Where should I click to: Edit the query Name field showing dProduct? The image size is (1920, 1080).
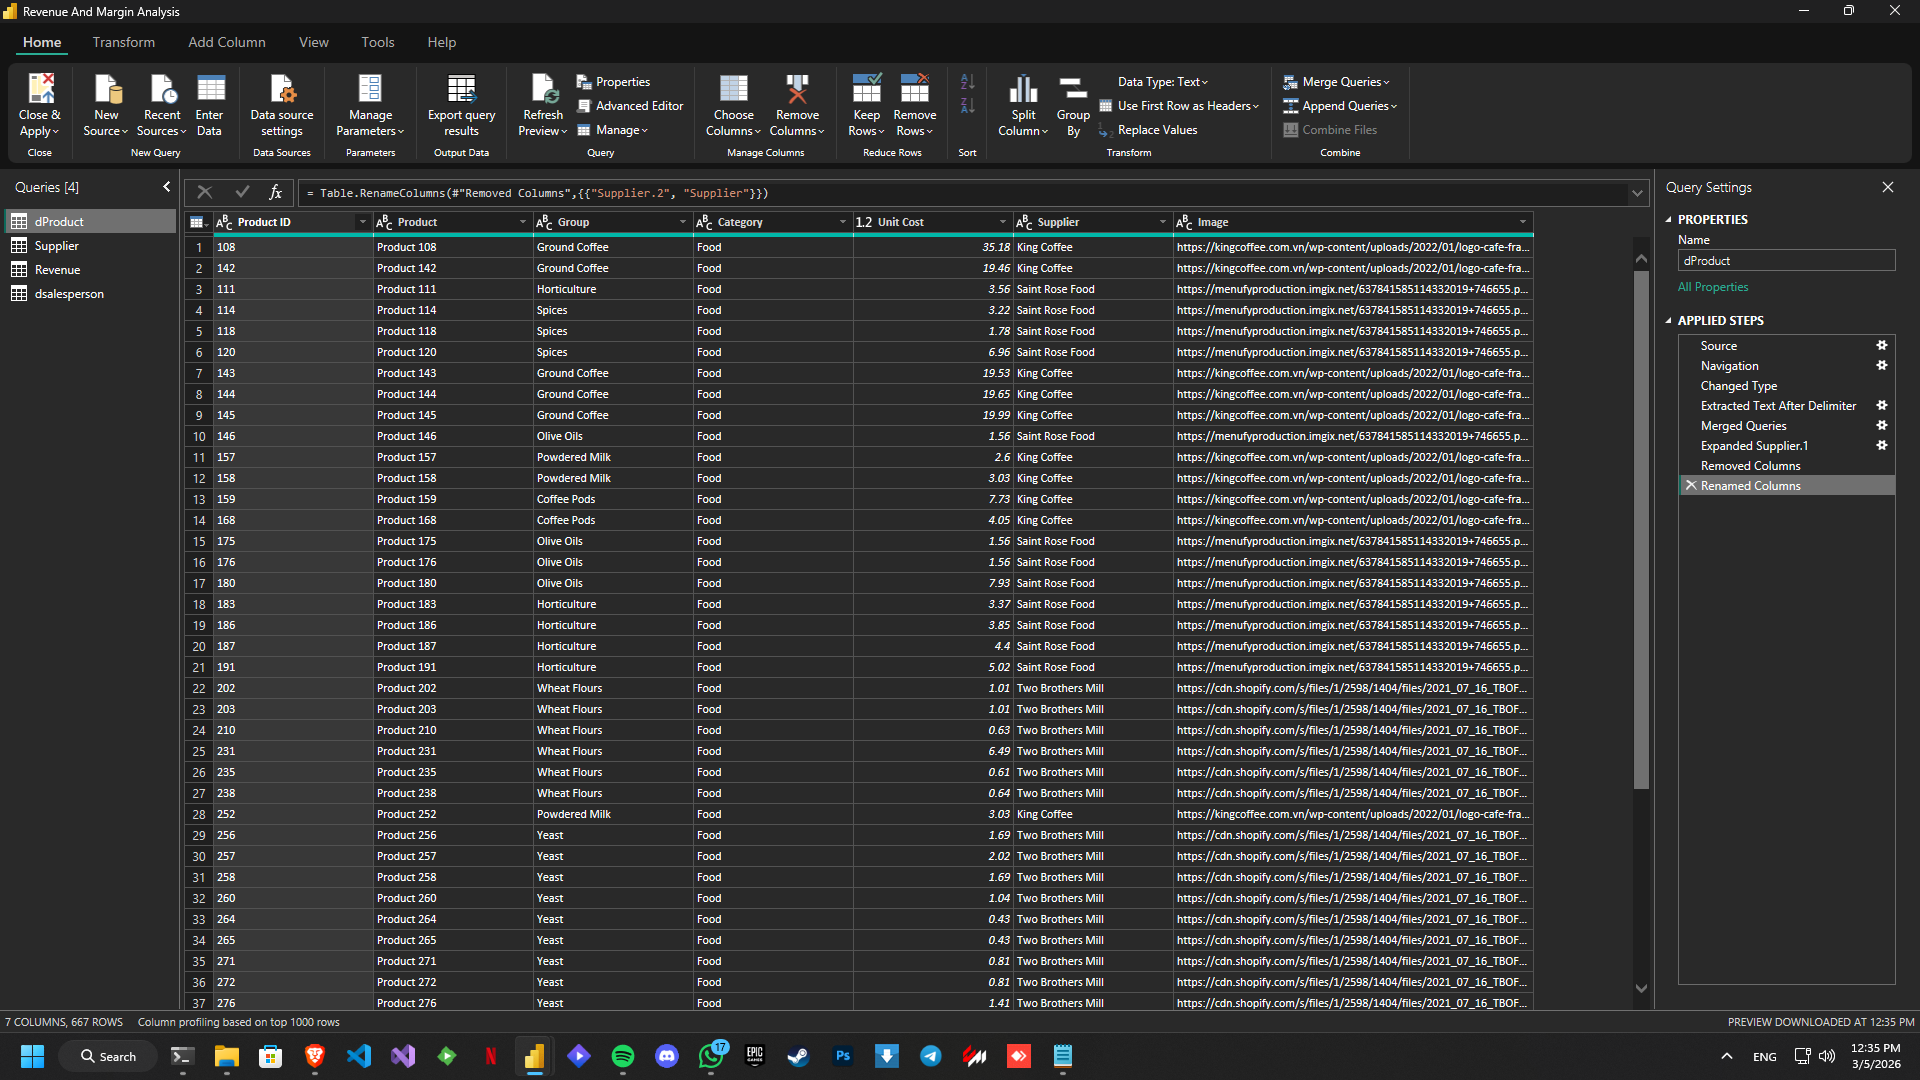pos(1786,260)
